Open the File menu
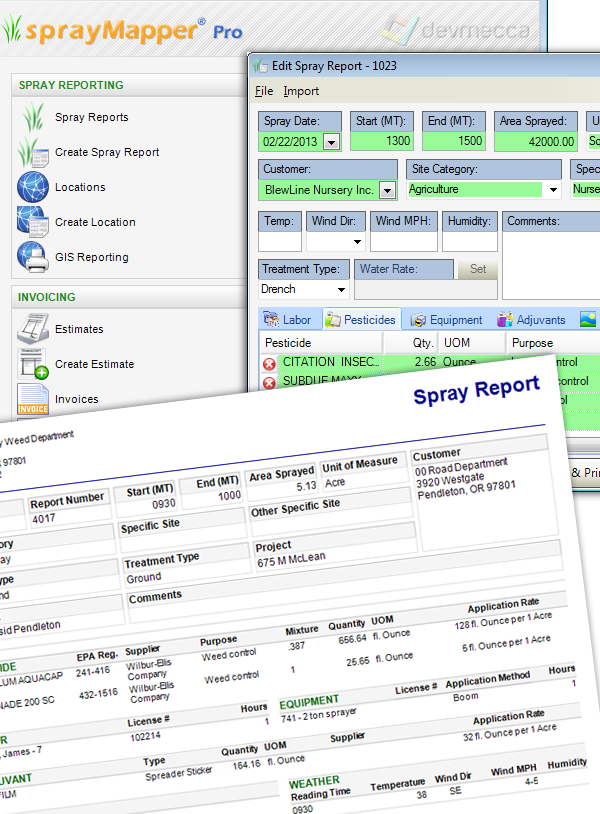The width and height of the screenshot is (600, 814). [264, 91]
